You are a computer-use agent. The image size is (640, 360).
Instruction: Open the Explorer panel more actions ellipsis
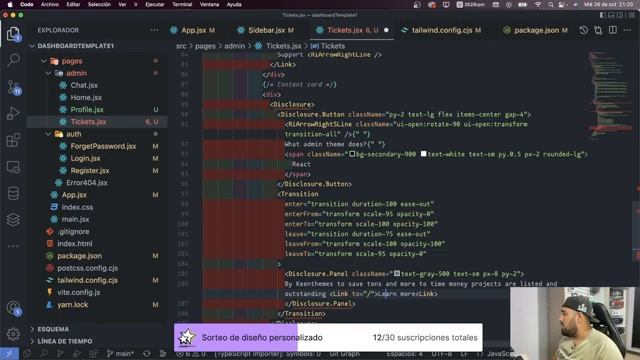click(x=154, y=30)
